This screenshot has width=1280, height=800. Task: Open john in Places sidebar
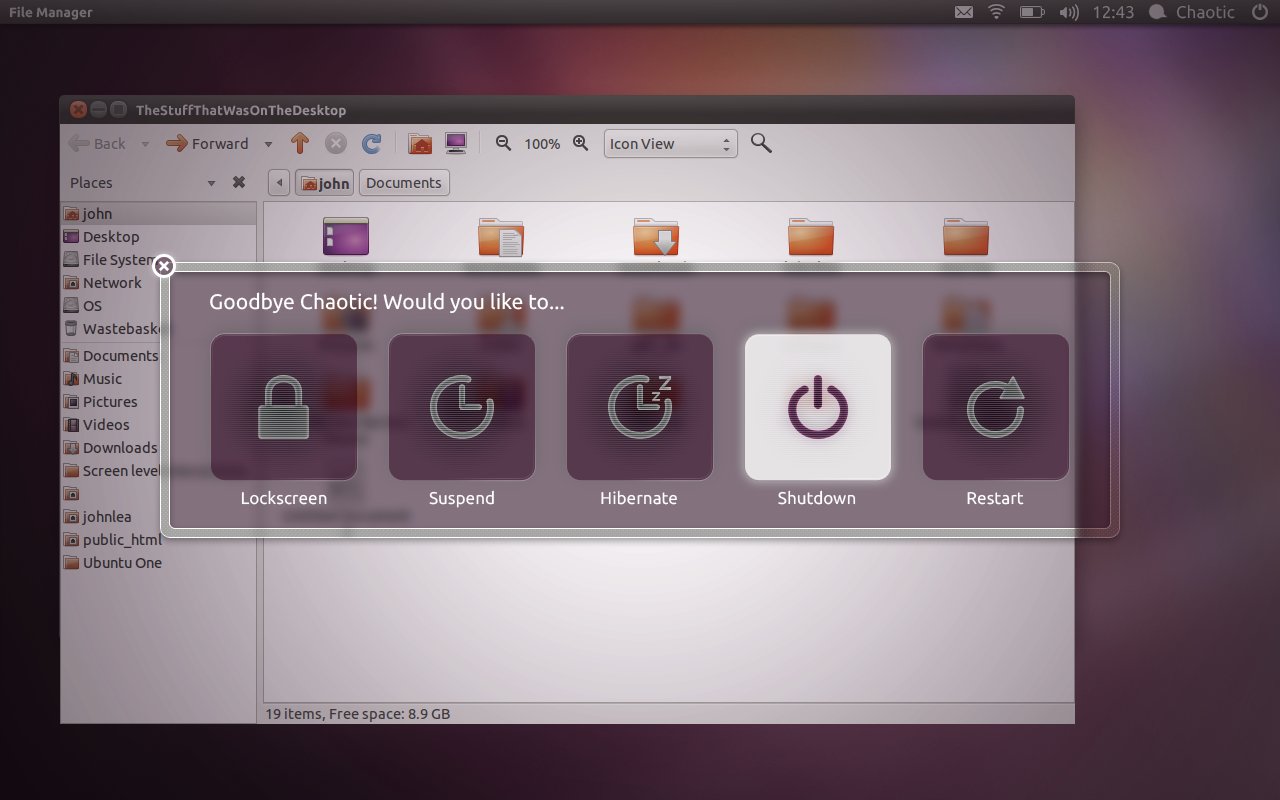[159, 214]
